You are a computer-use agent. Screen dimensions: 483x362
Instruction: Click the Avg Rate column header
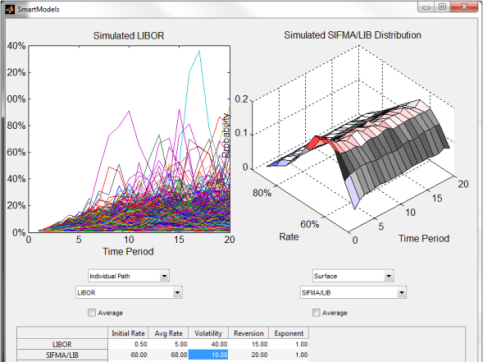[168, 333]
